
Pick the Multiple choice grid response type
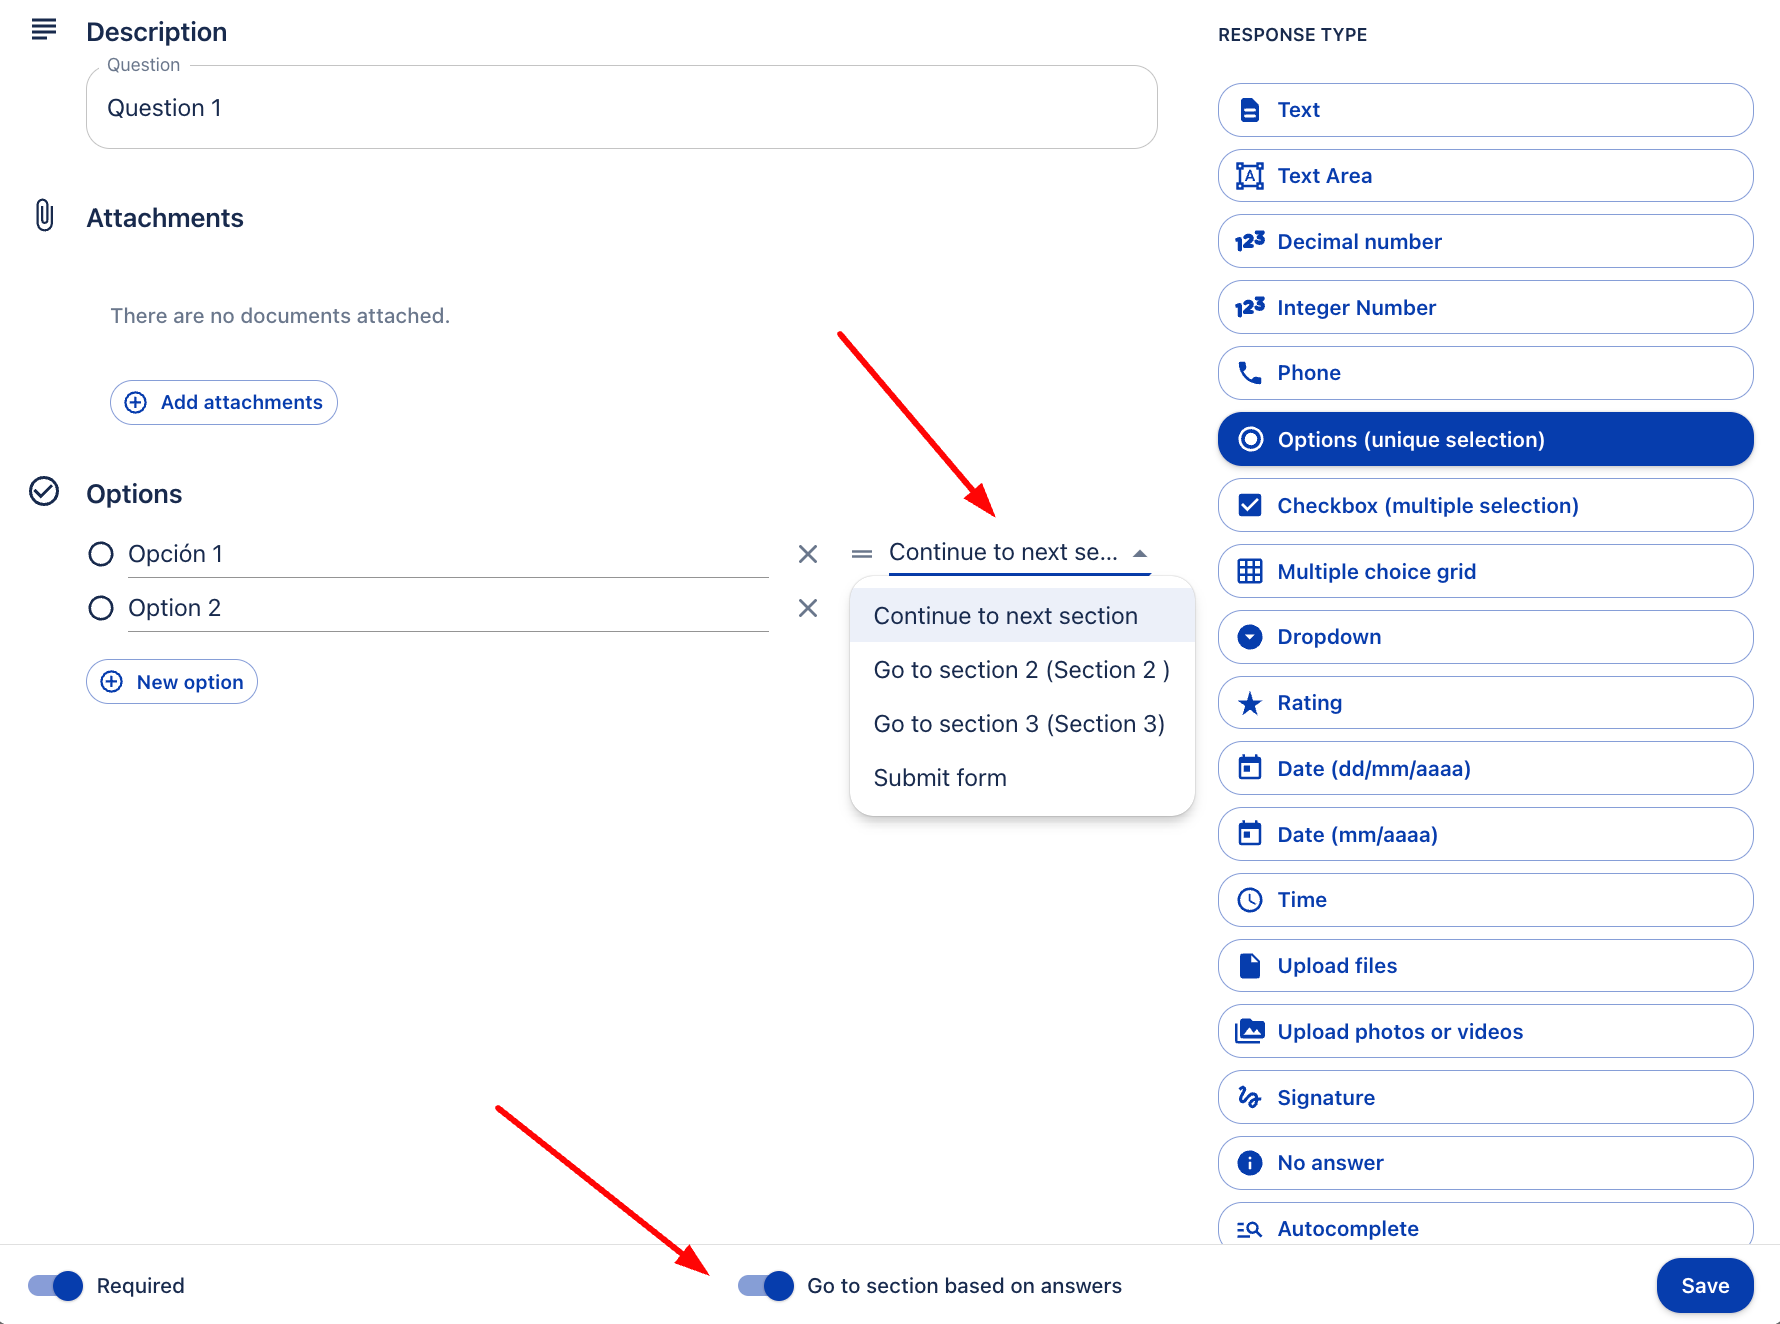(x=1484, y=571)
